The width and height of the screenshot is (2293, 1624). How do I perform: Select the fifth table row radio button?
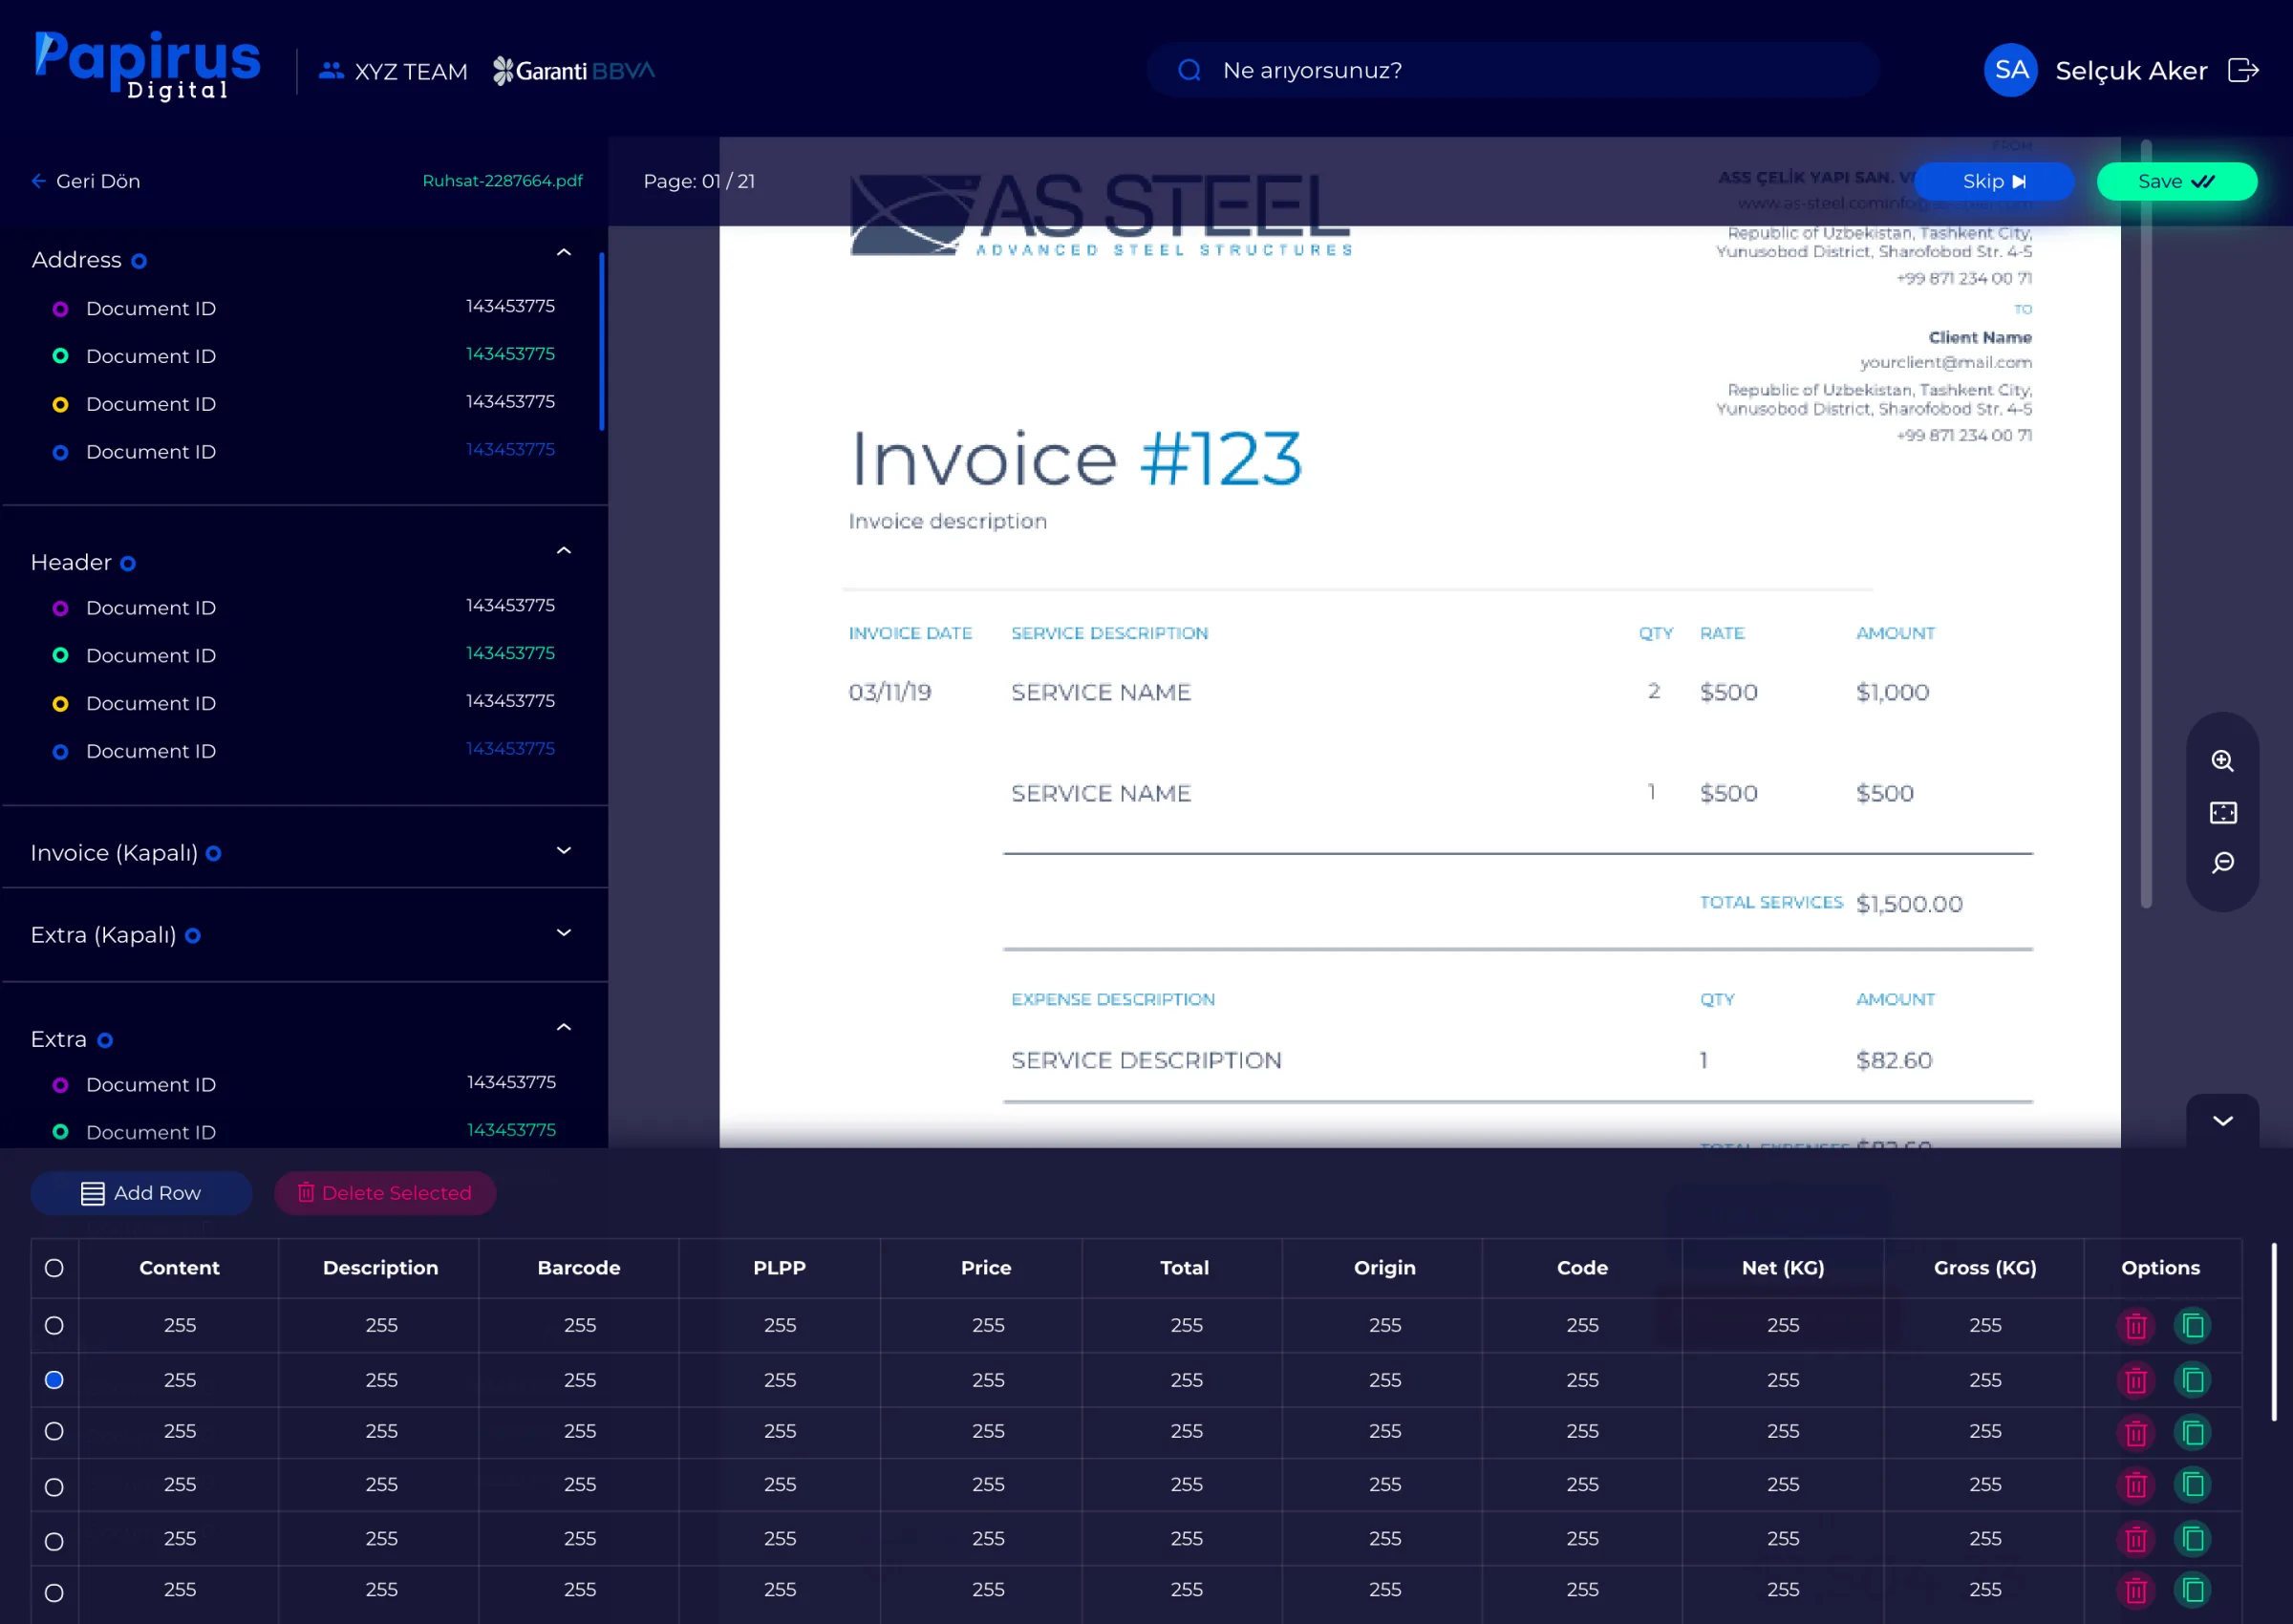point(54,1541)
